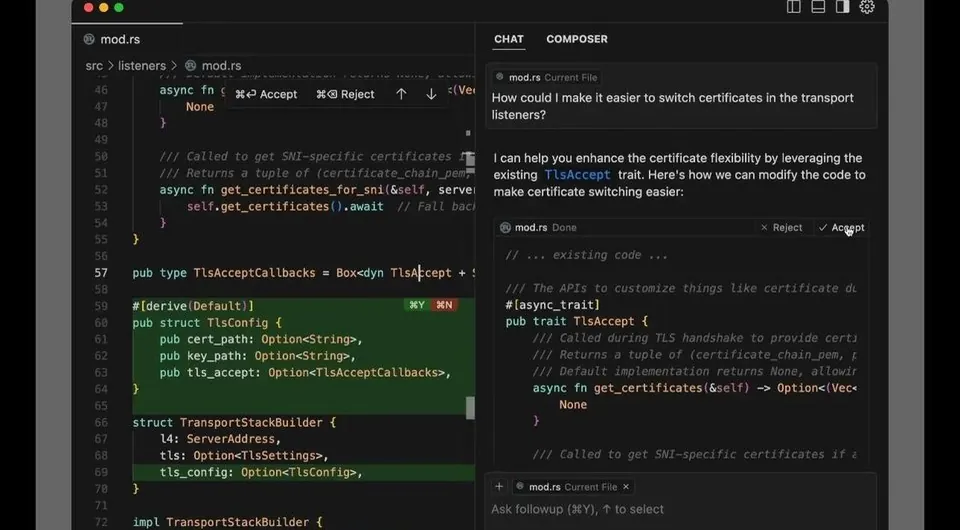960x530 pixels.
Task: Click the file icon on mod.rs tab
Action: click(89, 39)
